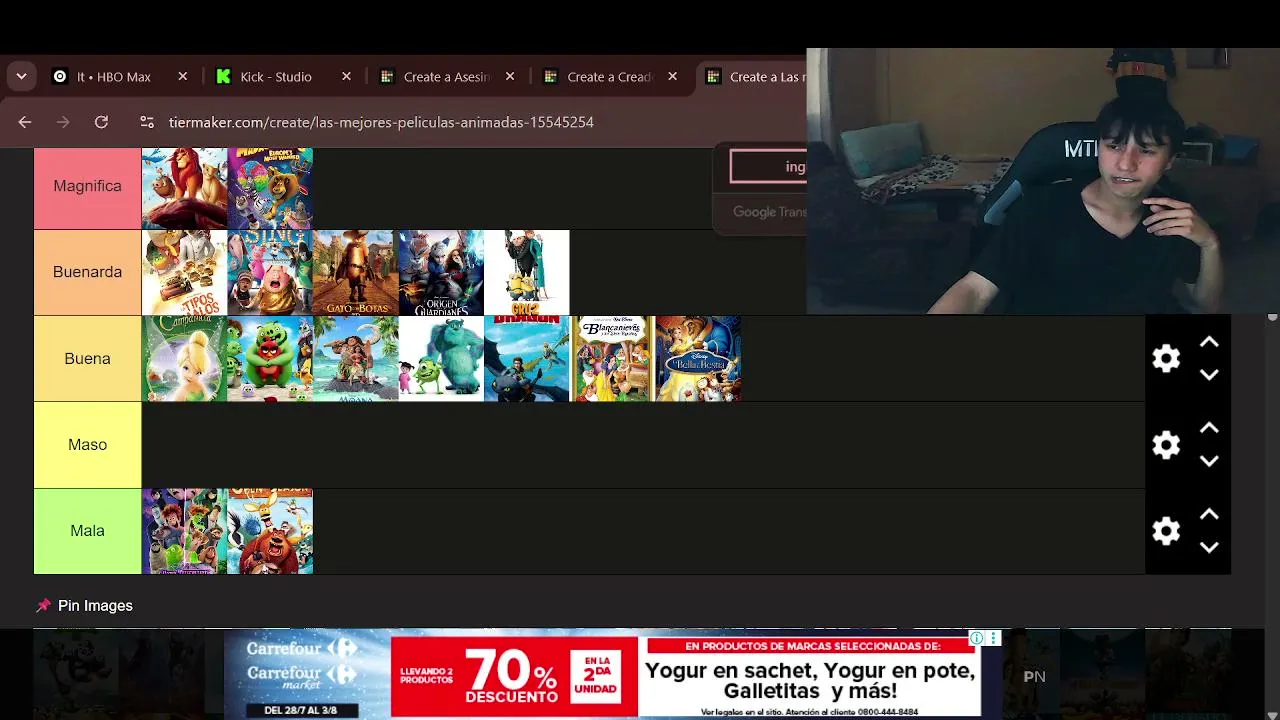Select the Angry Birds poster
The width and height of the screenshot is (1280, 720).
click(270, 359)
